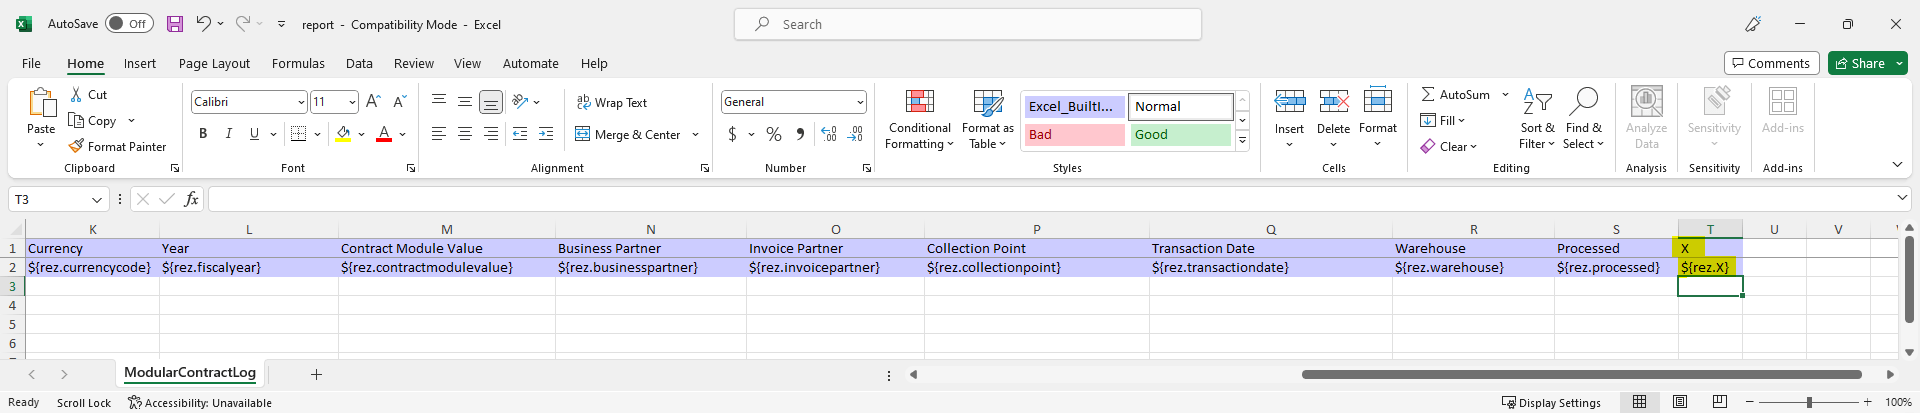Select Normal view in status bar
1920x413 pixels.
(1640, 402)
